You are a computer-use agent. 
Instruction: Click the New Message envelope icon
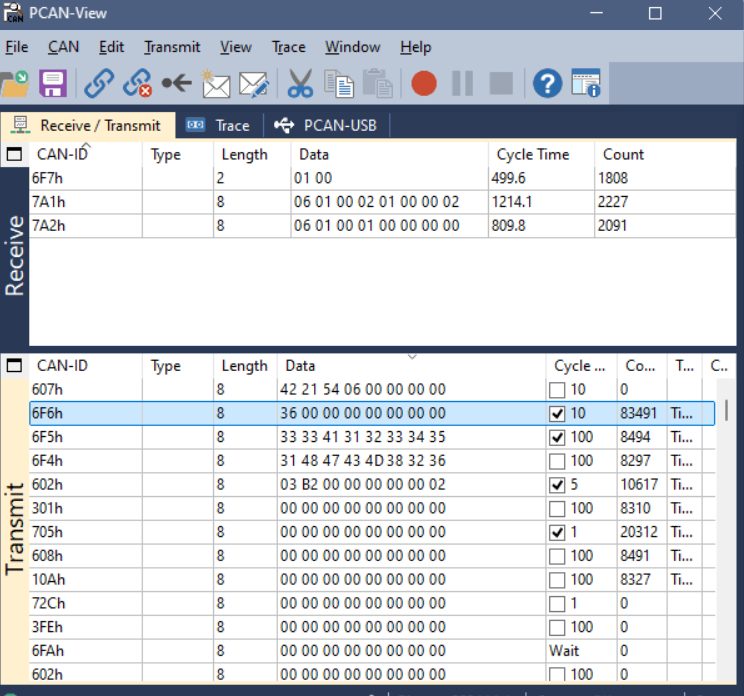point(215,83)
